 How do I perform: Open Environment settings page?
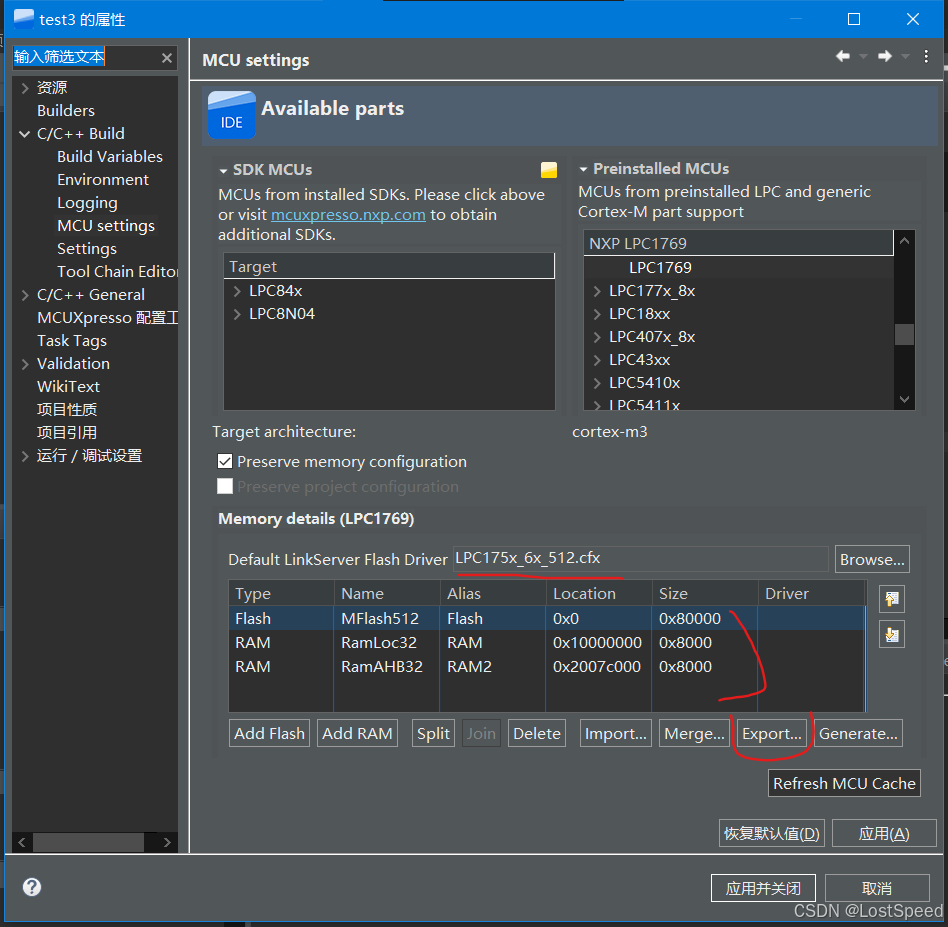click(x=103, y=180)
